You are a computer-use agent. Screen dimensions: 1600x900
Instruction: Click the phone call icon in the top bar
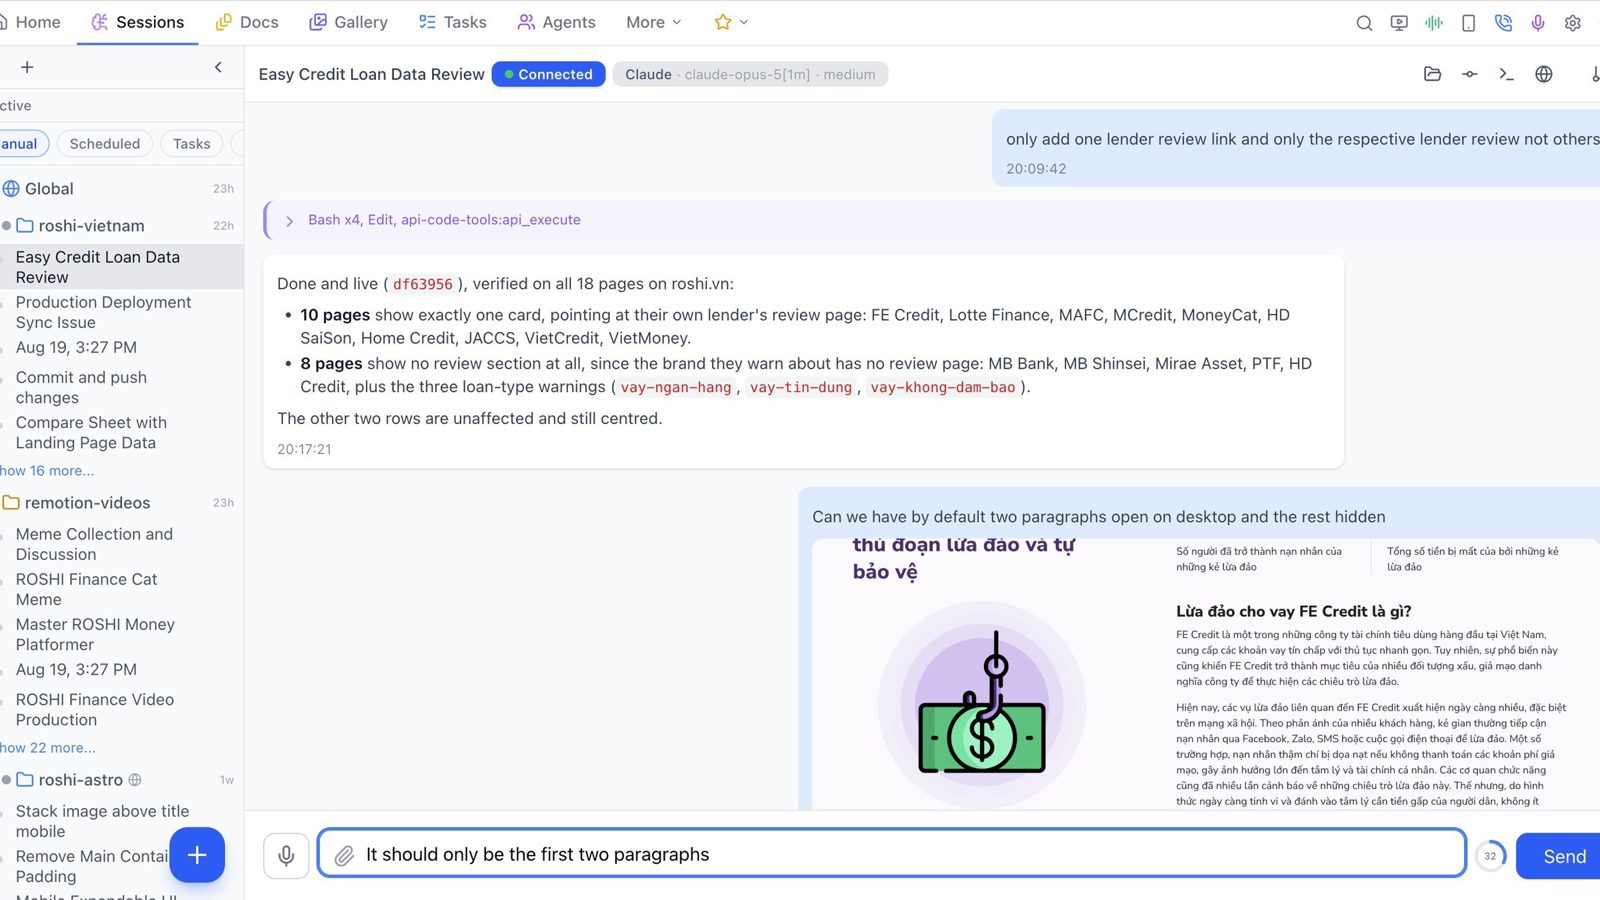pos(1503,23)
